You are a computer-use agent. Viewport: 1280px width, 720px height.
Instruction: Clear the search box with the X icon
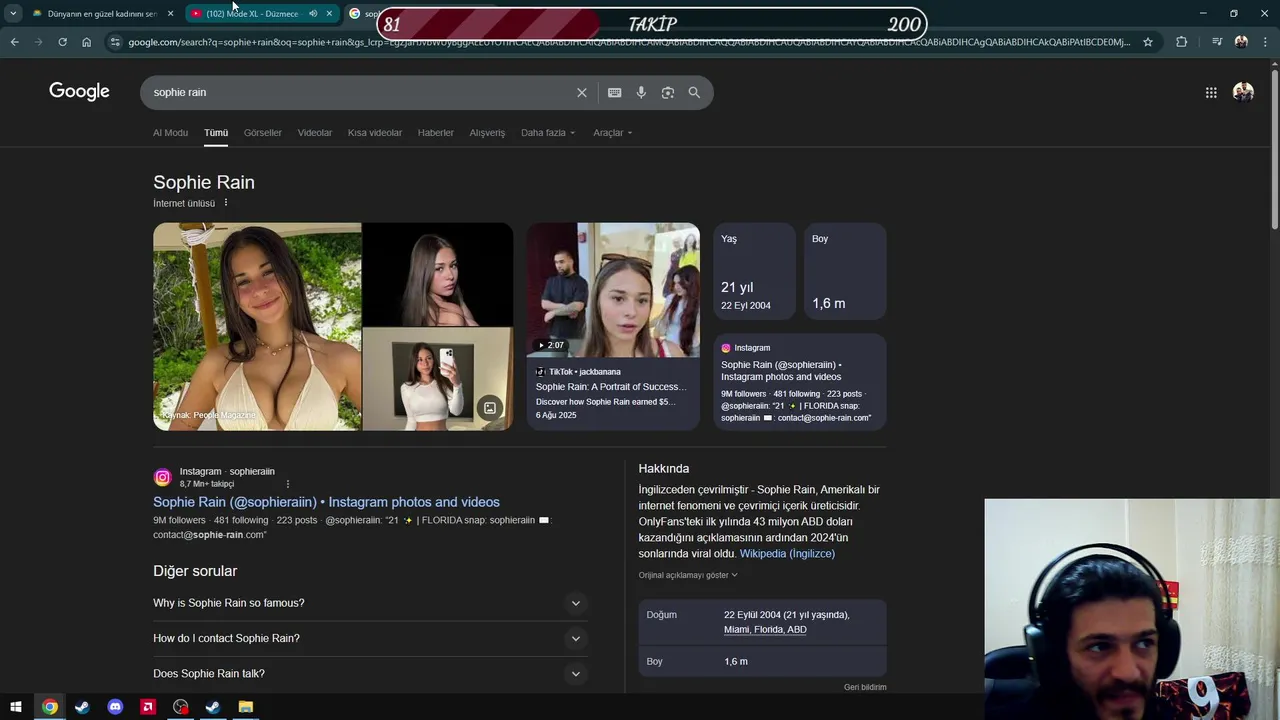pos(582,92)
